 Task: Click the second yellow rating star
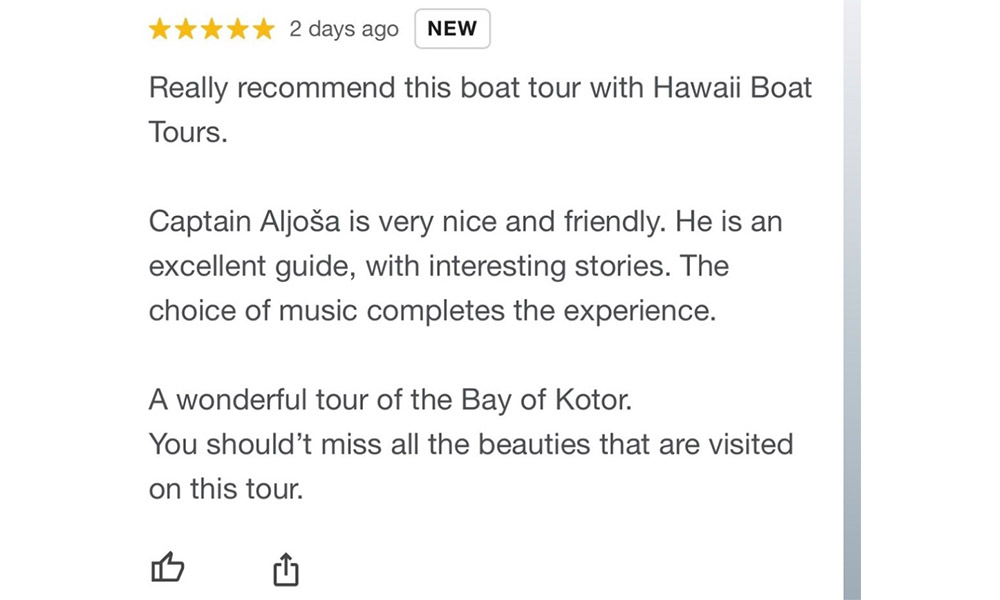click(186, 29)
